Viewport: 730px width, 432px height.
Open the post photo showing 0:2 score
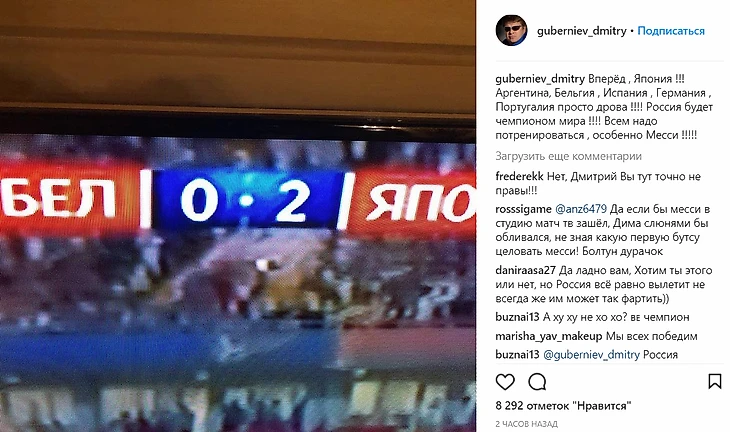point(238,216)
